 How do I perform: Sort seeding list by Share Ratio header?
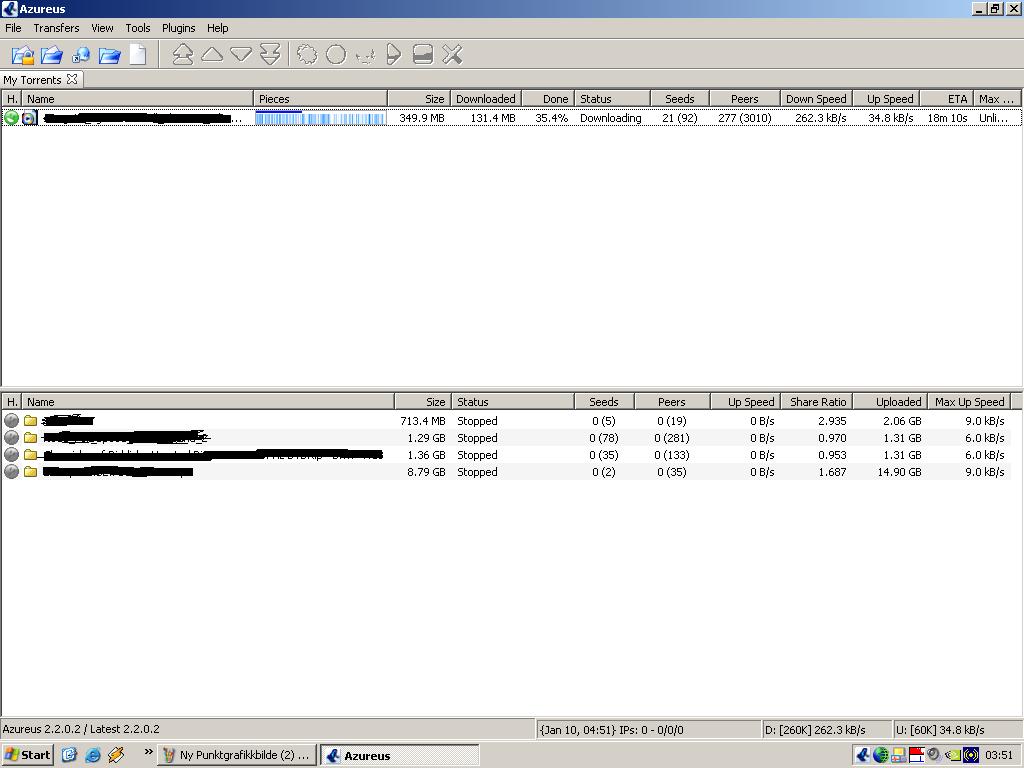pos(817,402)
